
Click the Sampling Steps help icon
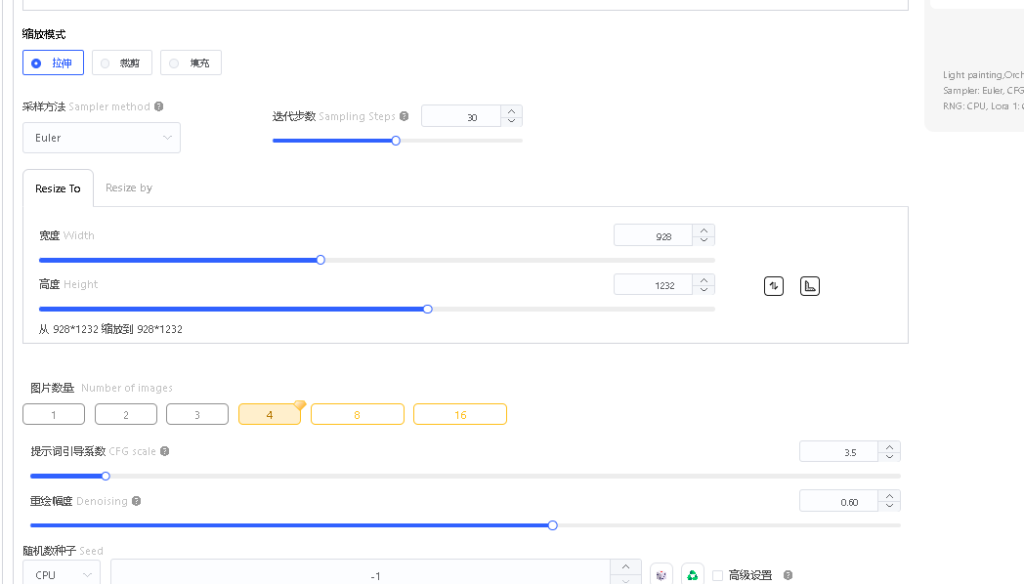pos(404,116)
